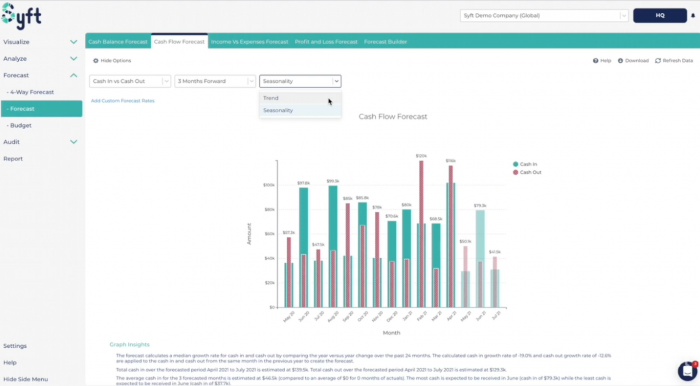This screenshot has width=700, height=386.
Task: Click the Visualize sidebar label
Action: (16, 42)
